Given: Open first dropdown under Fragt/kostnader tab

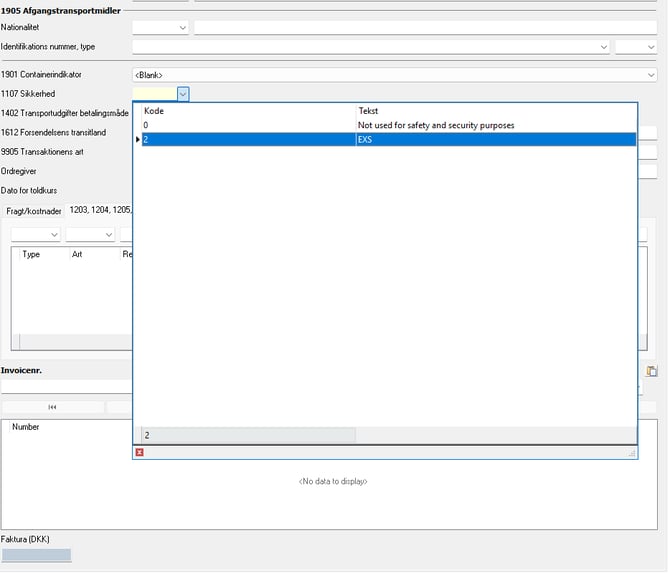Looking at the screenshot, I should click(x=53, y=235).
